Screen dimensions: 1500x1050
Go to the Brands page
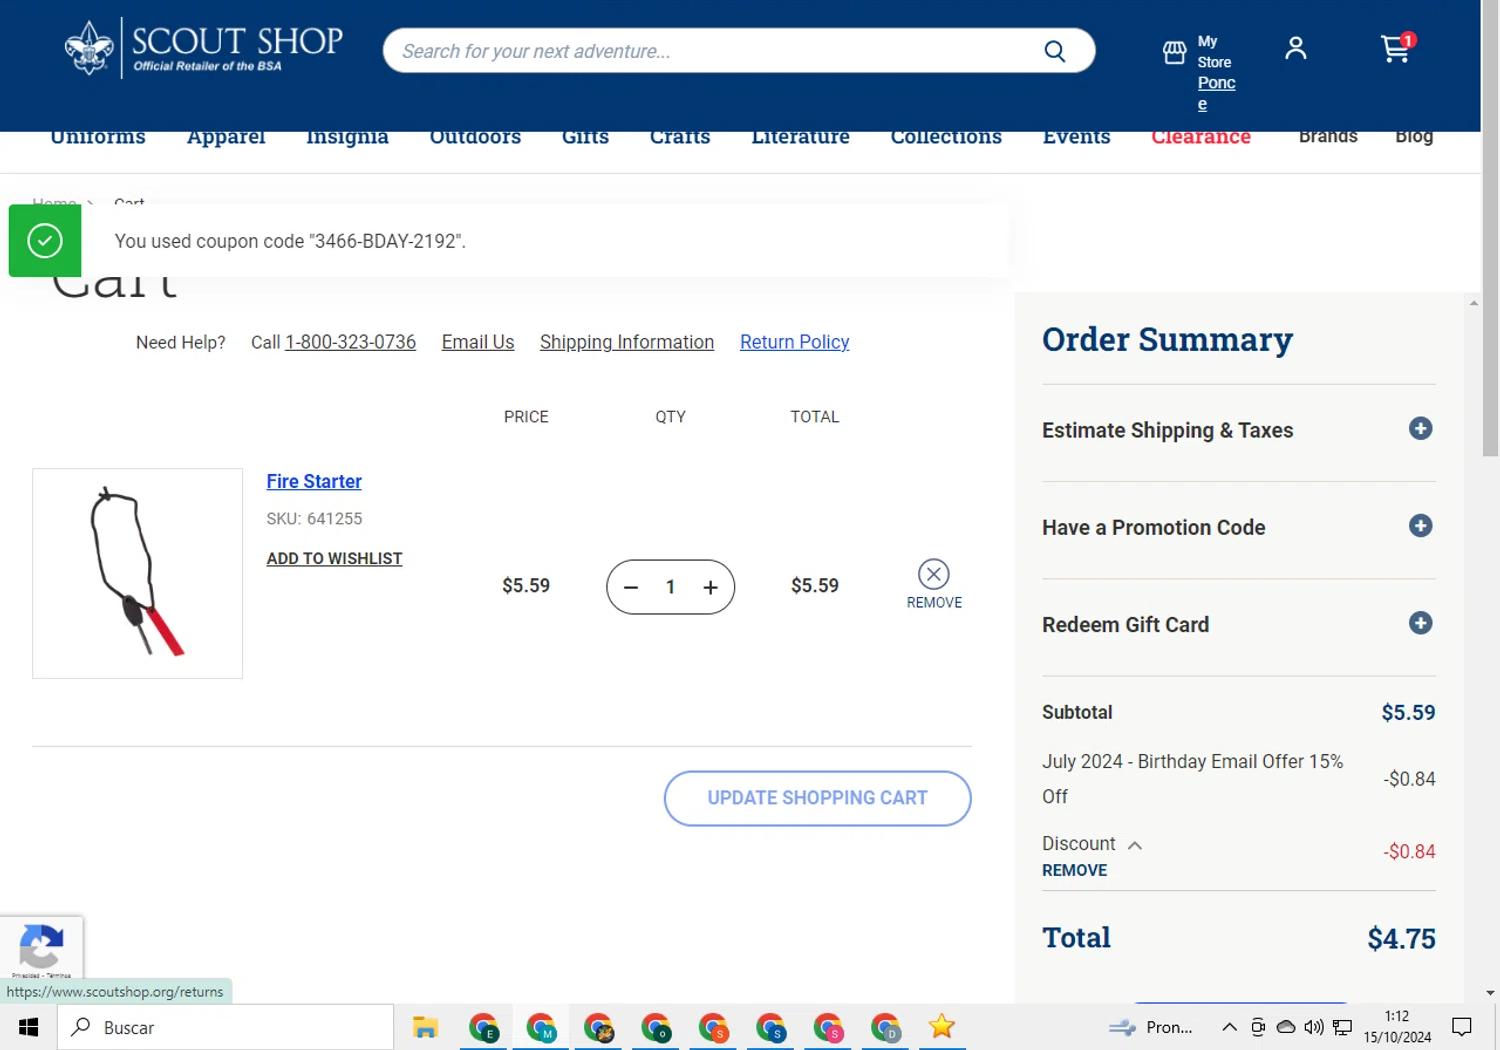tap(1328, 136)
